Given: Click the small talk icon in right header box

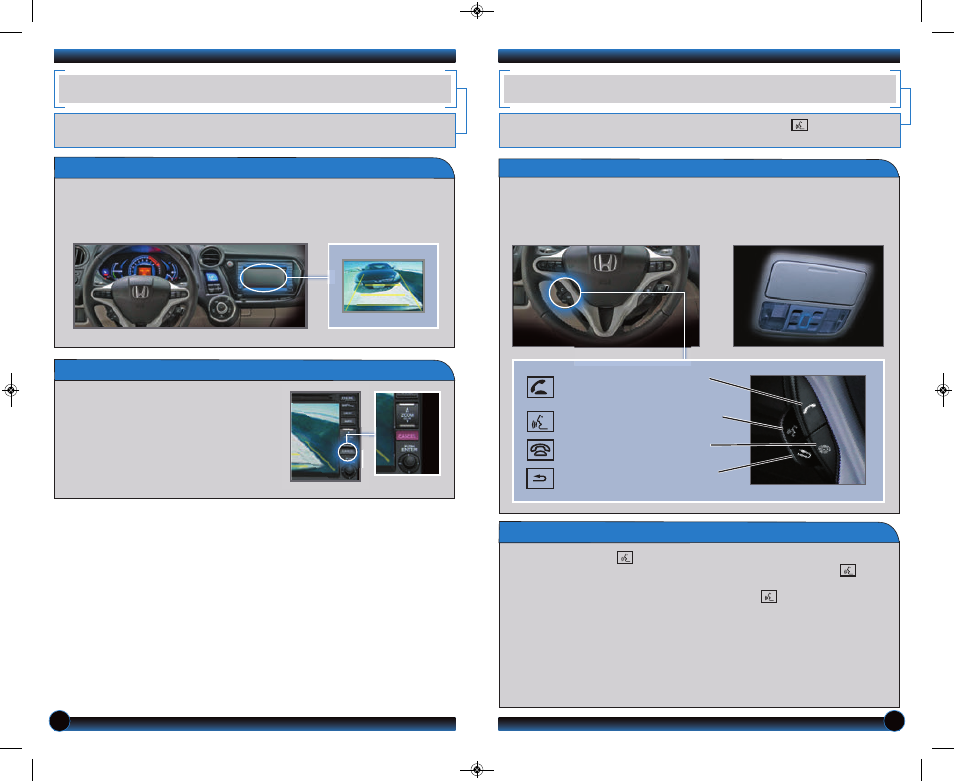Looking at the screenshot, I should pos(799,125).
